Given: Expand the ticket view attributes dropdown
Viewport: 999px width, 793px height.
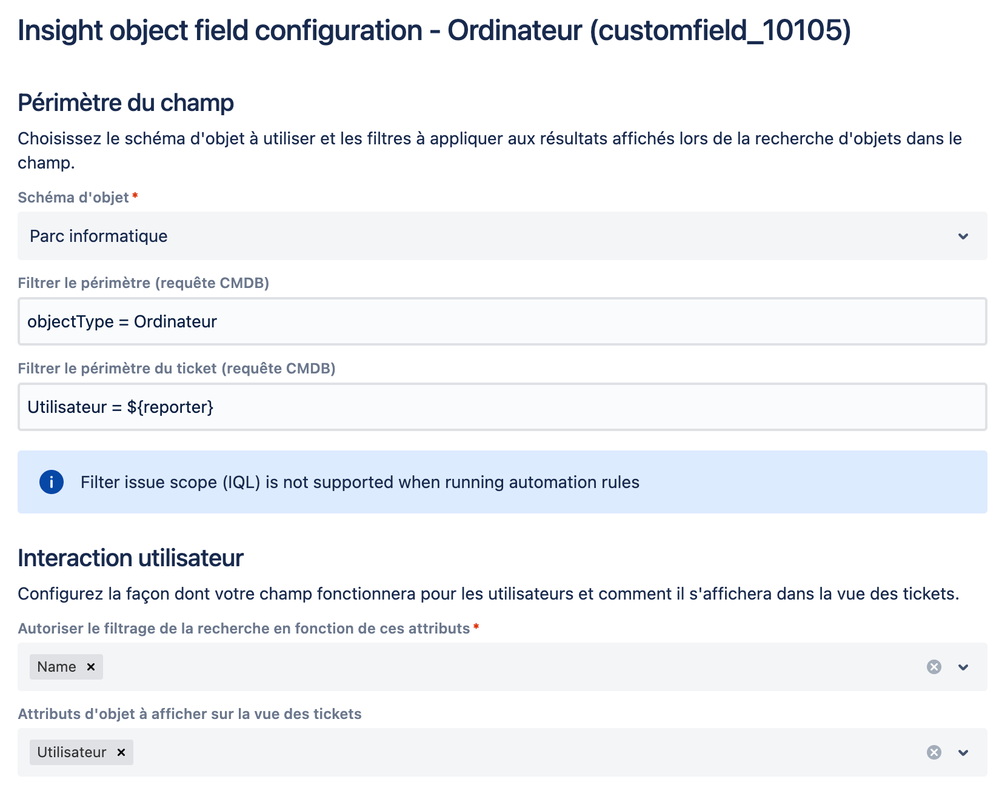Looking at the screenshot, I should [963, 752].
